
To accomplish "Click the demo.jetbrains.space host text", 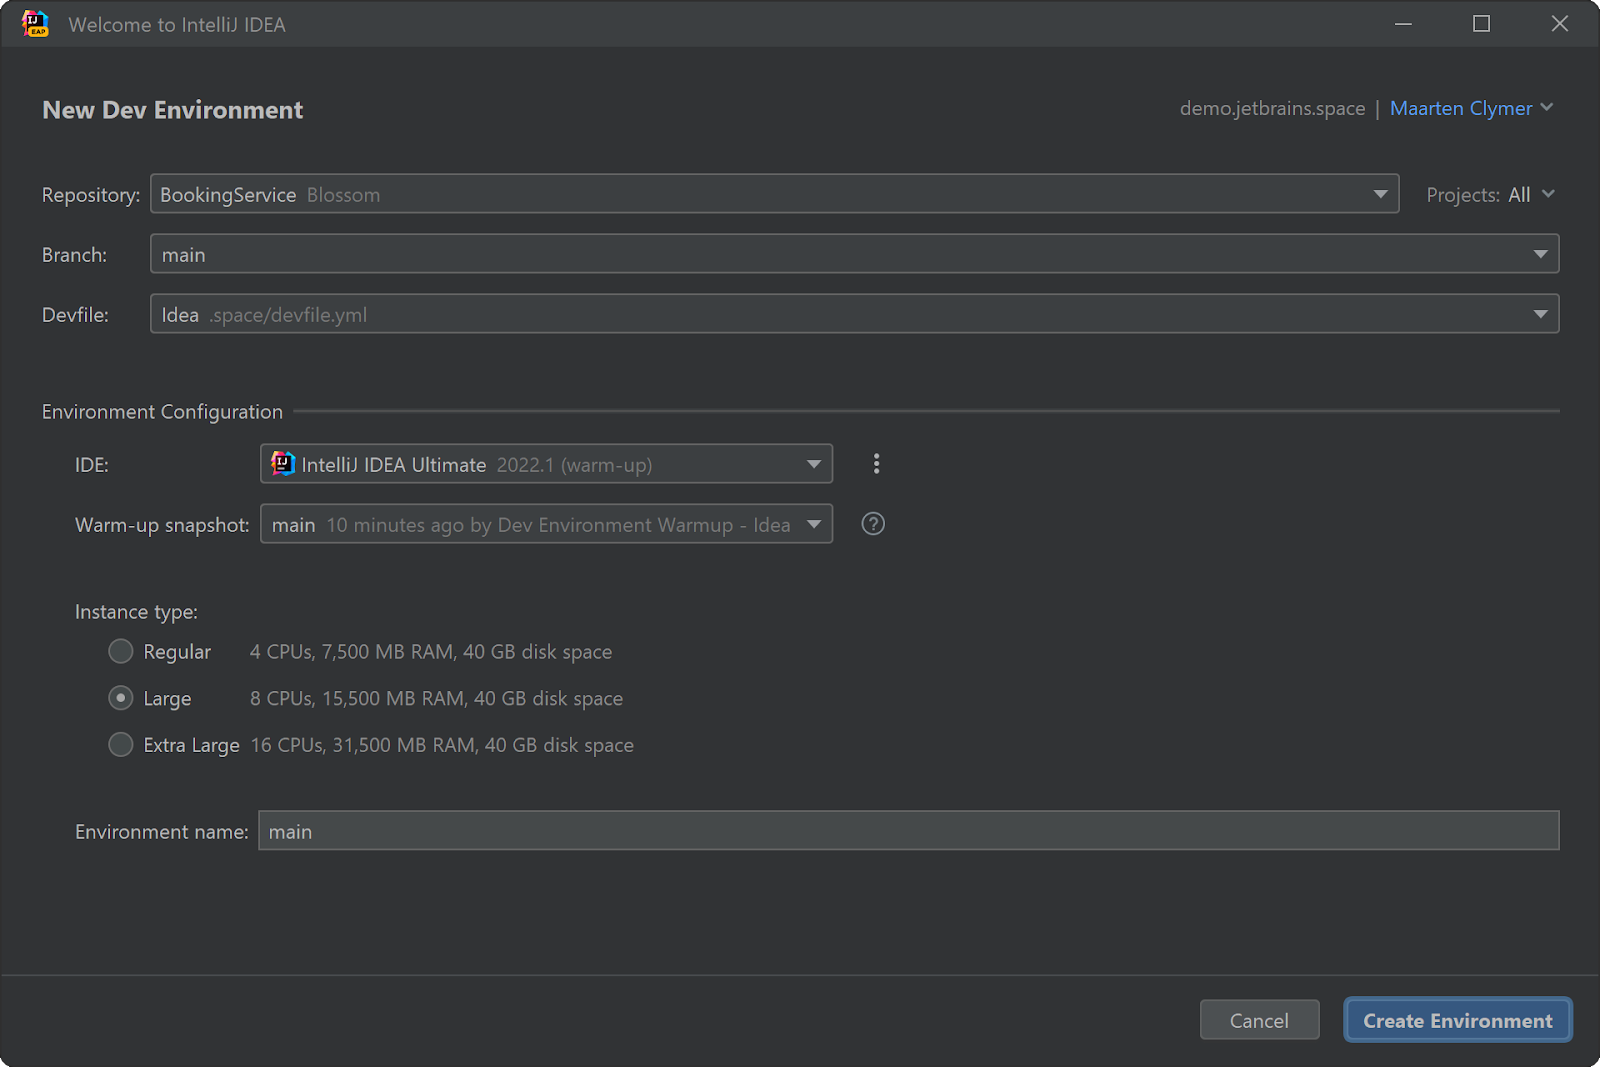I will click(x=1272, y=108).
